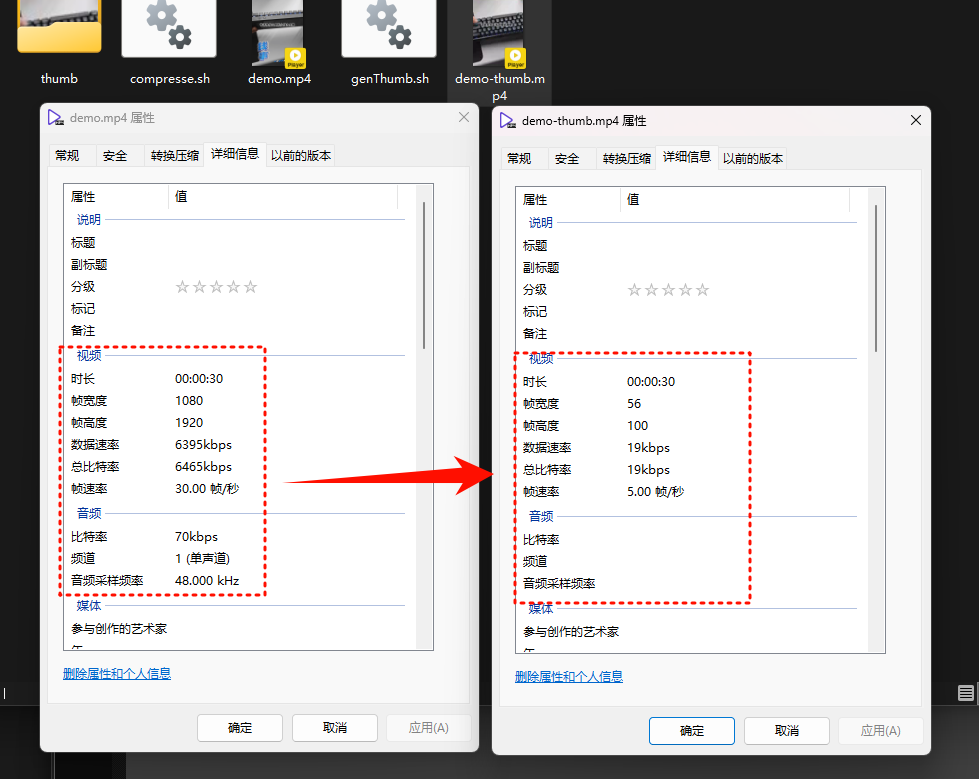
Task: Open 以前的版本 tab in demo-thumb.mp4 properties
Action: point(752,159)
